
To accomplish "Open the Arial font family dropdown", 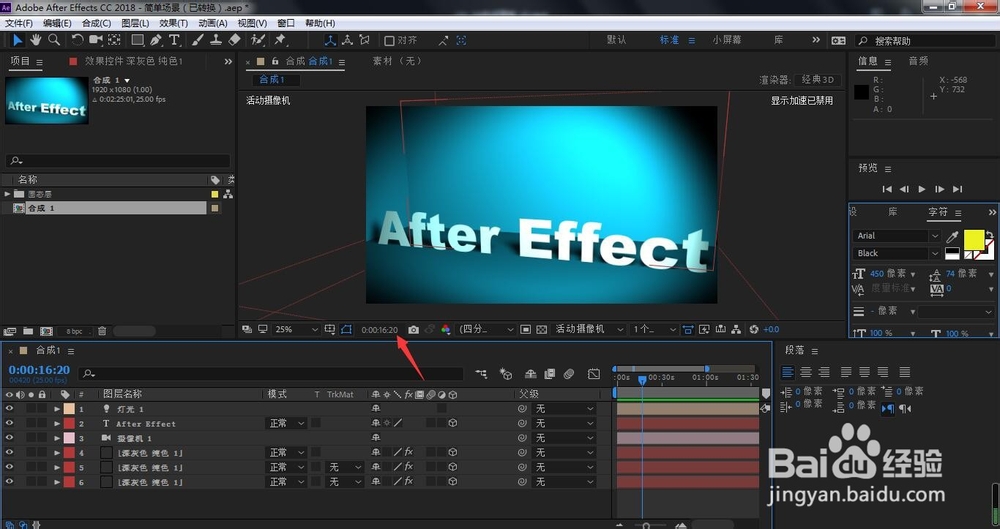I will pos(896,235).
